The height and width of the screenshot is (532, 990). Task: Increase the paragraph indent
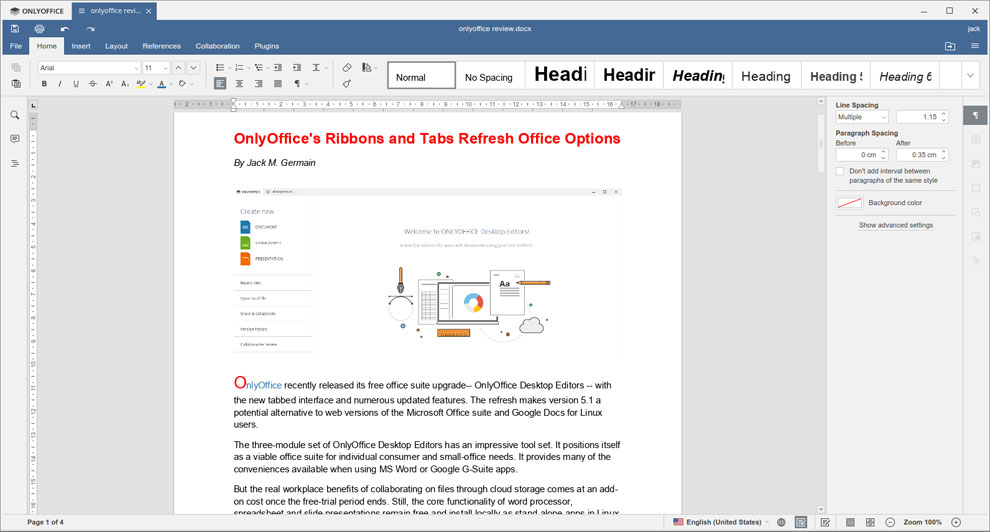pos(297,68)
